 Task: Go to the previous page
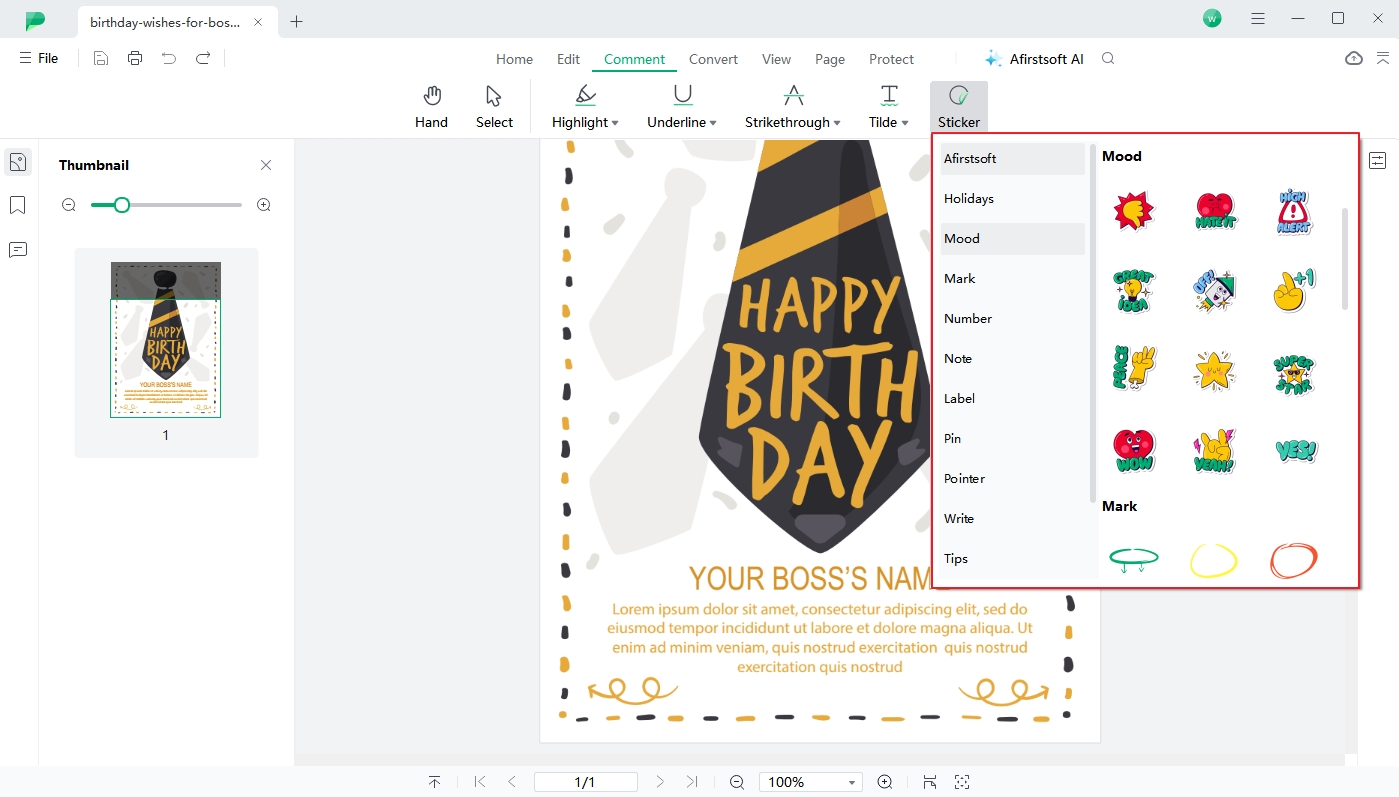(x=512, y=782)
